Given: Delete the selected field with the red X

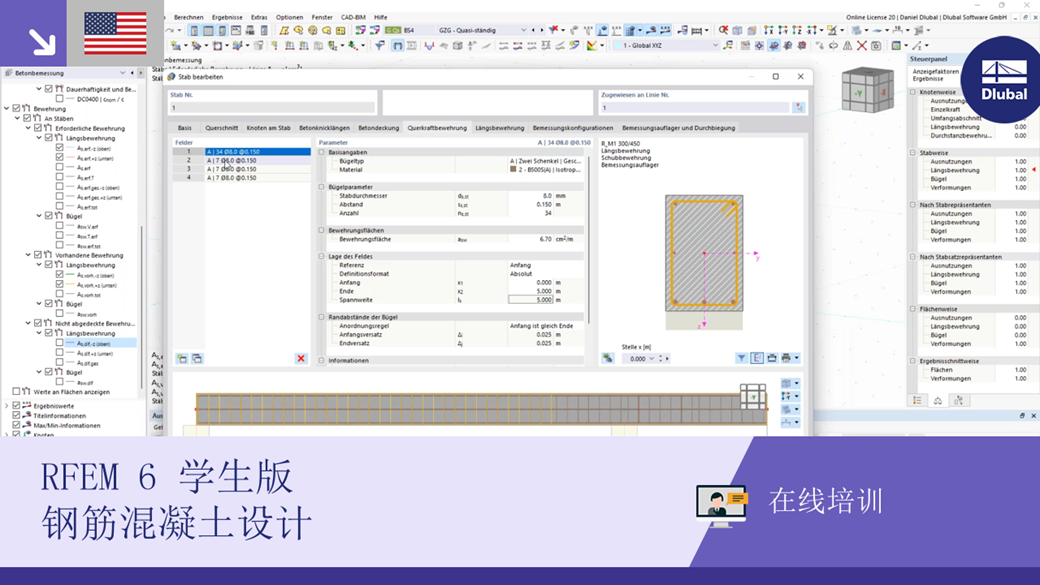Looking at the screenshot, I should pos(301,358).
